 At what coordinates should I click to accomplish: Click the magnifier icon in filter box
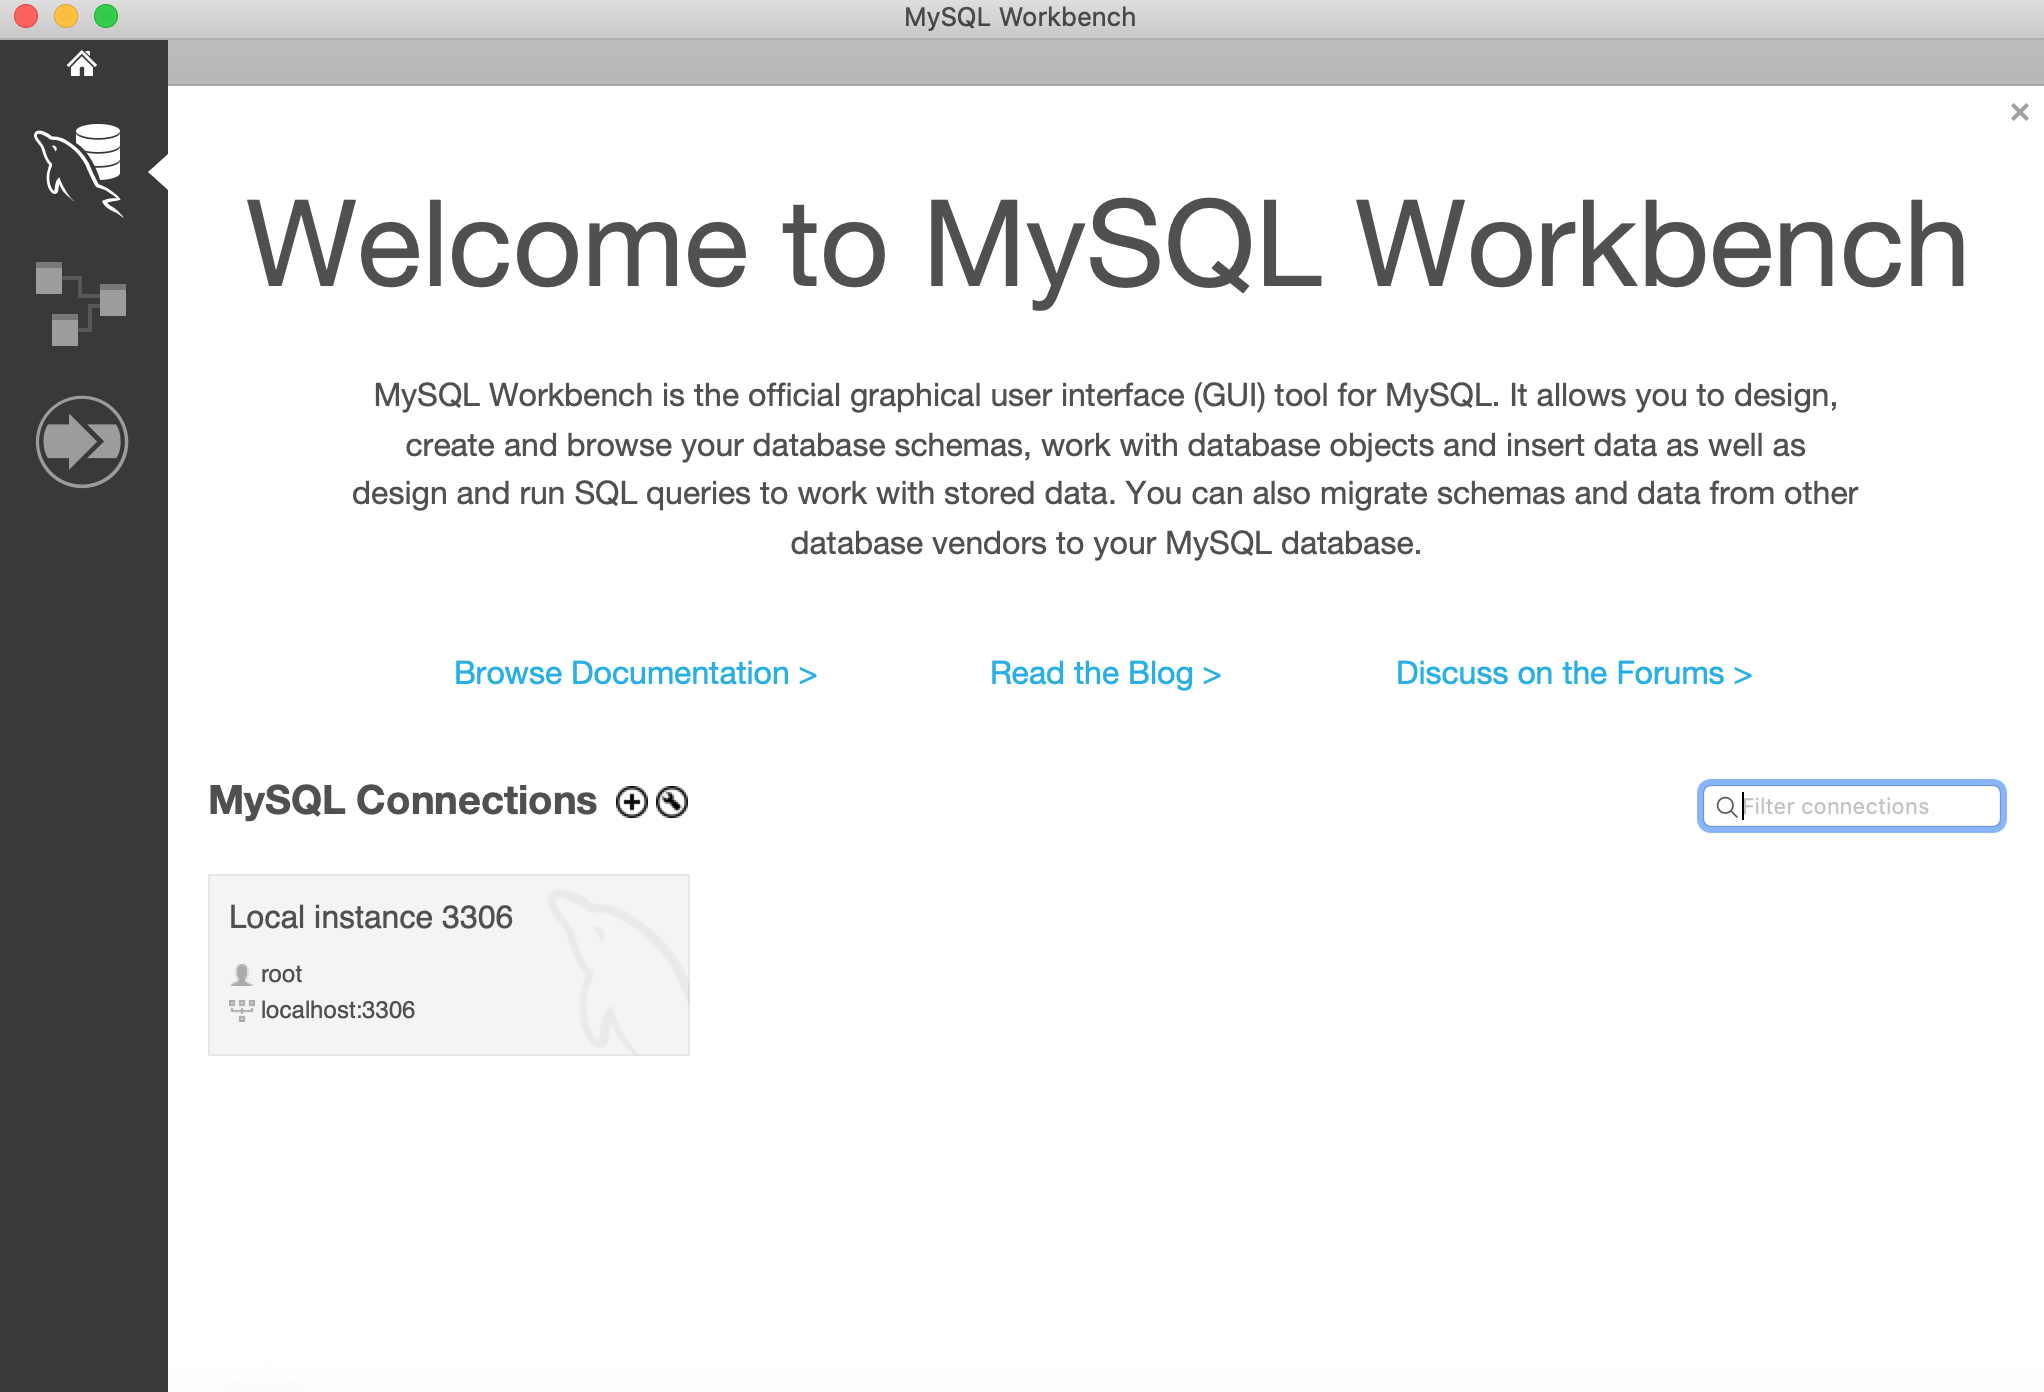click(1726, 807)
